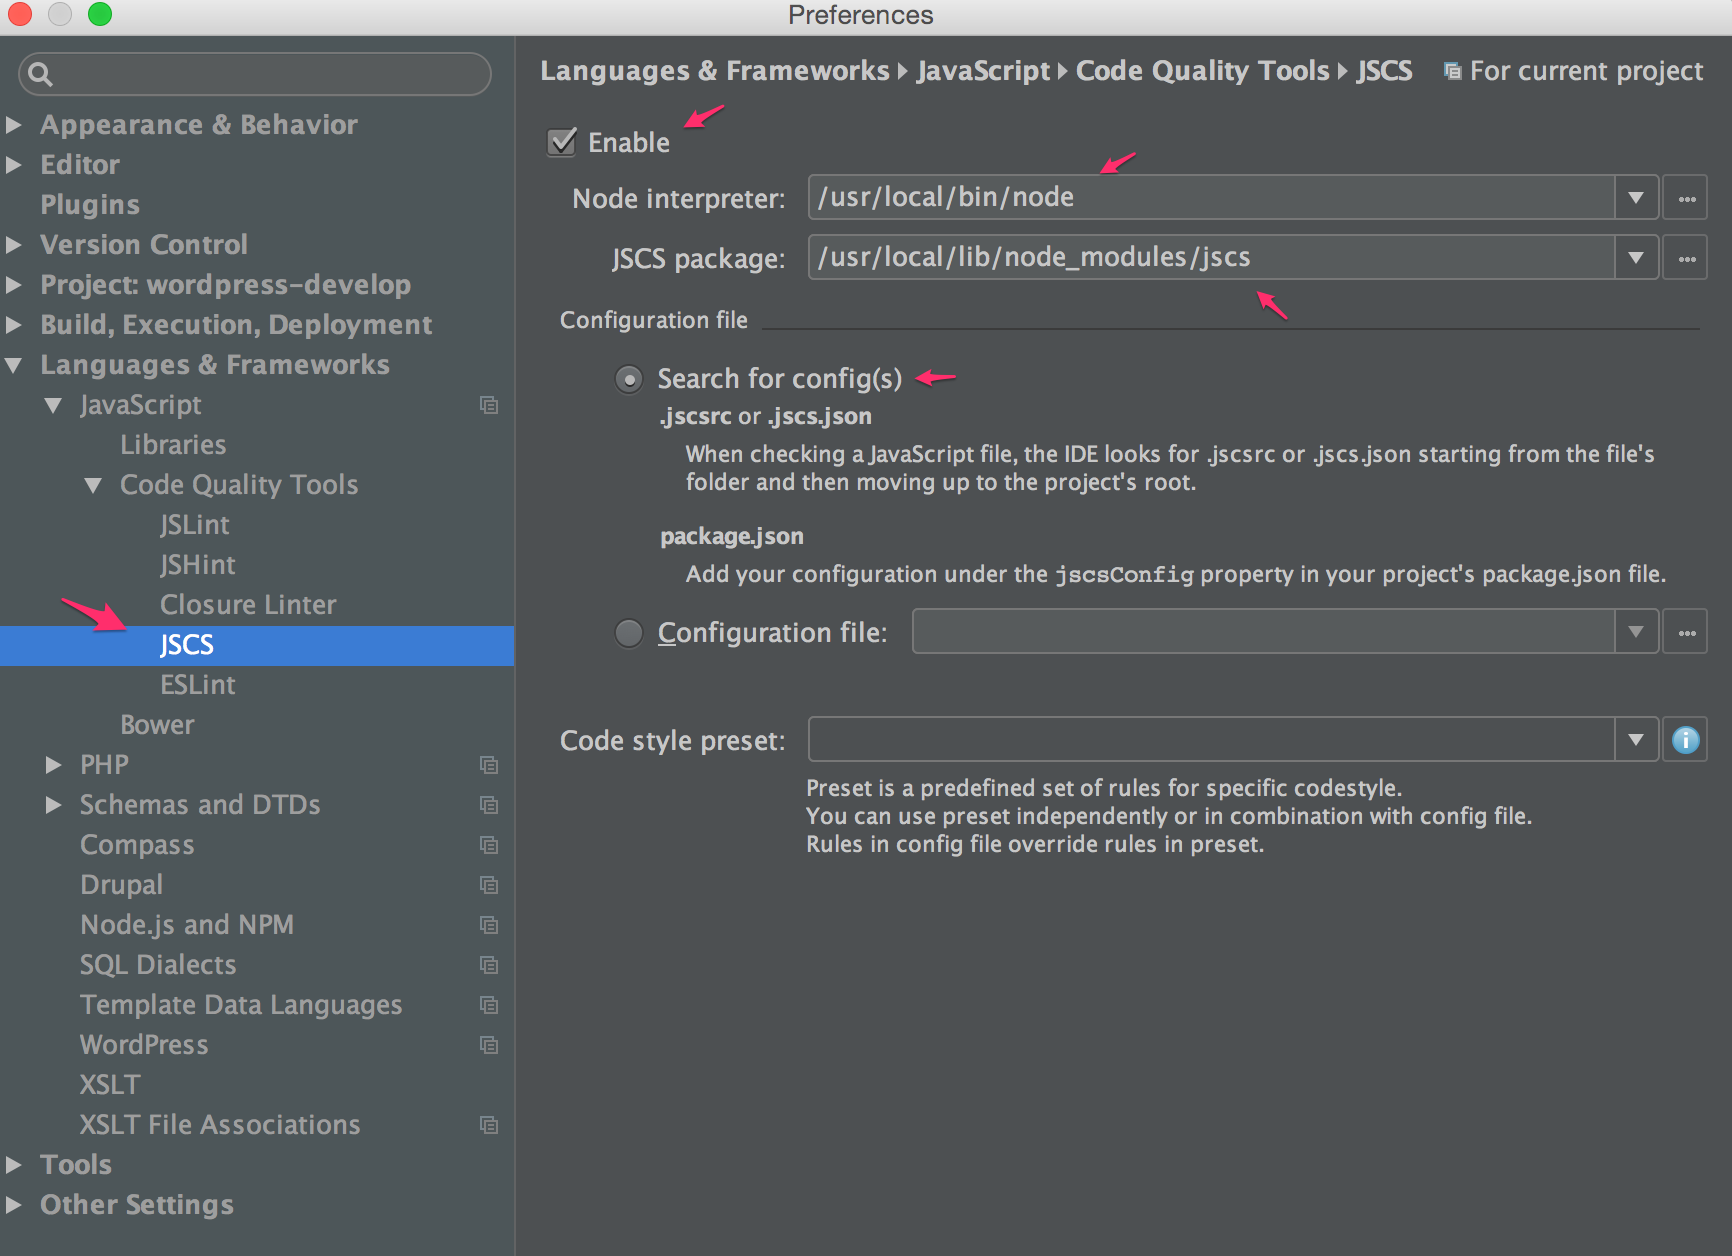Screen dimensions: 1732x1256
Task: Click project-level icon next to JavaScript
Action: (489, 405)
